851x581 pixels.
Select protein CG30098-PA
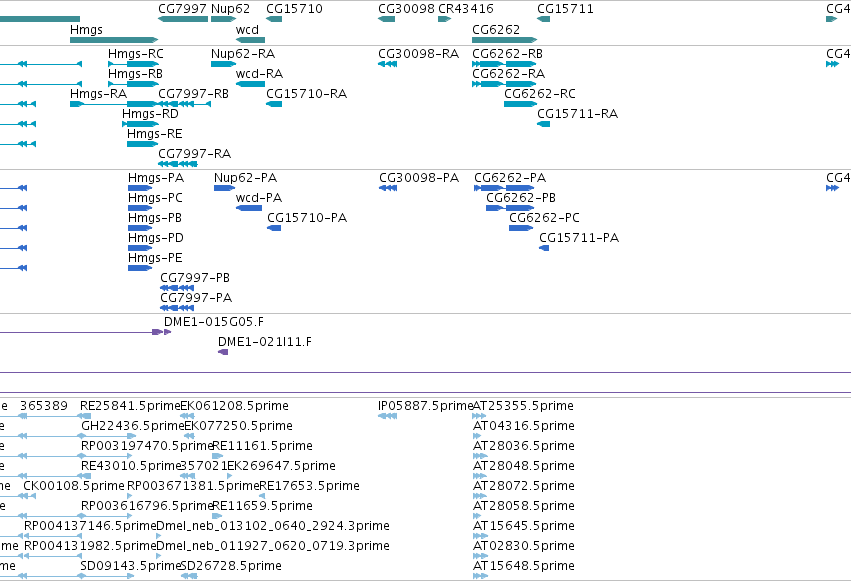(419, 178)
